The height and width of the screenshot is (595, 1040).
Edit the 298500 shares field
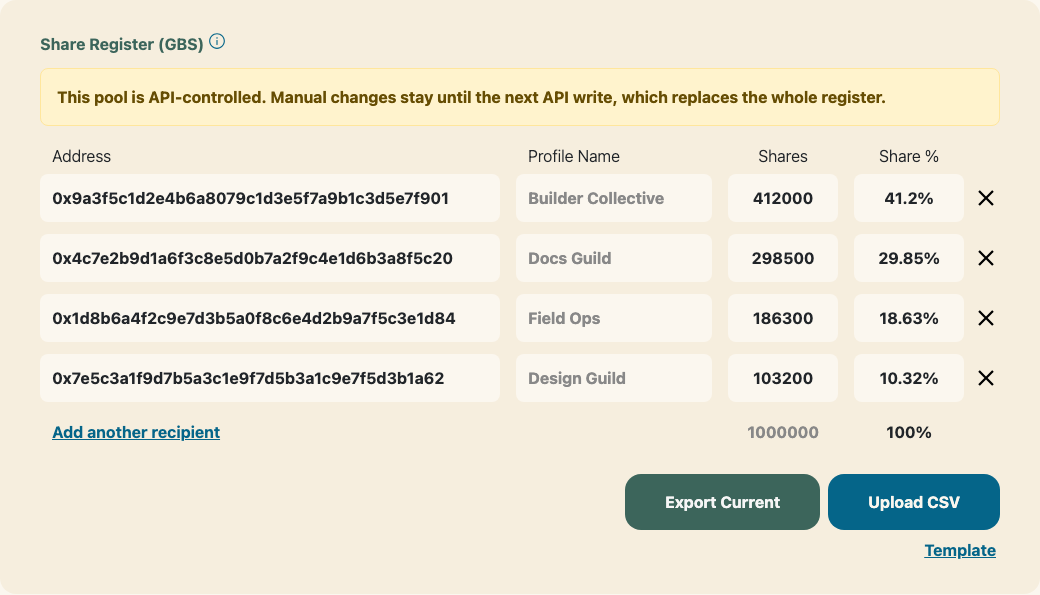(783, 258)
